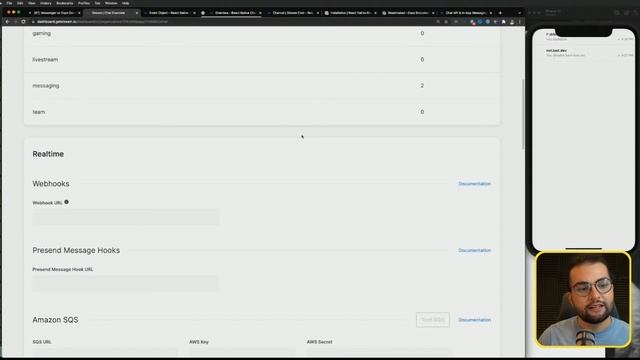Close the Stream Chat Overview tab
The width and height of the screenshot is (640, 360).
click(x=137, y=13)
